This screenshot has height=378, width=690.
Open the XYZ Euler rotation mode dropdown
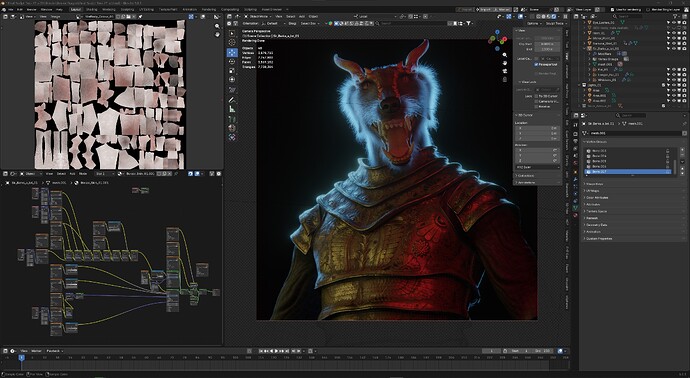[x=538, y=167]
